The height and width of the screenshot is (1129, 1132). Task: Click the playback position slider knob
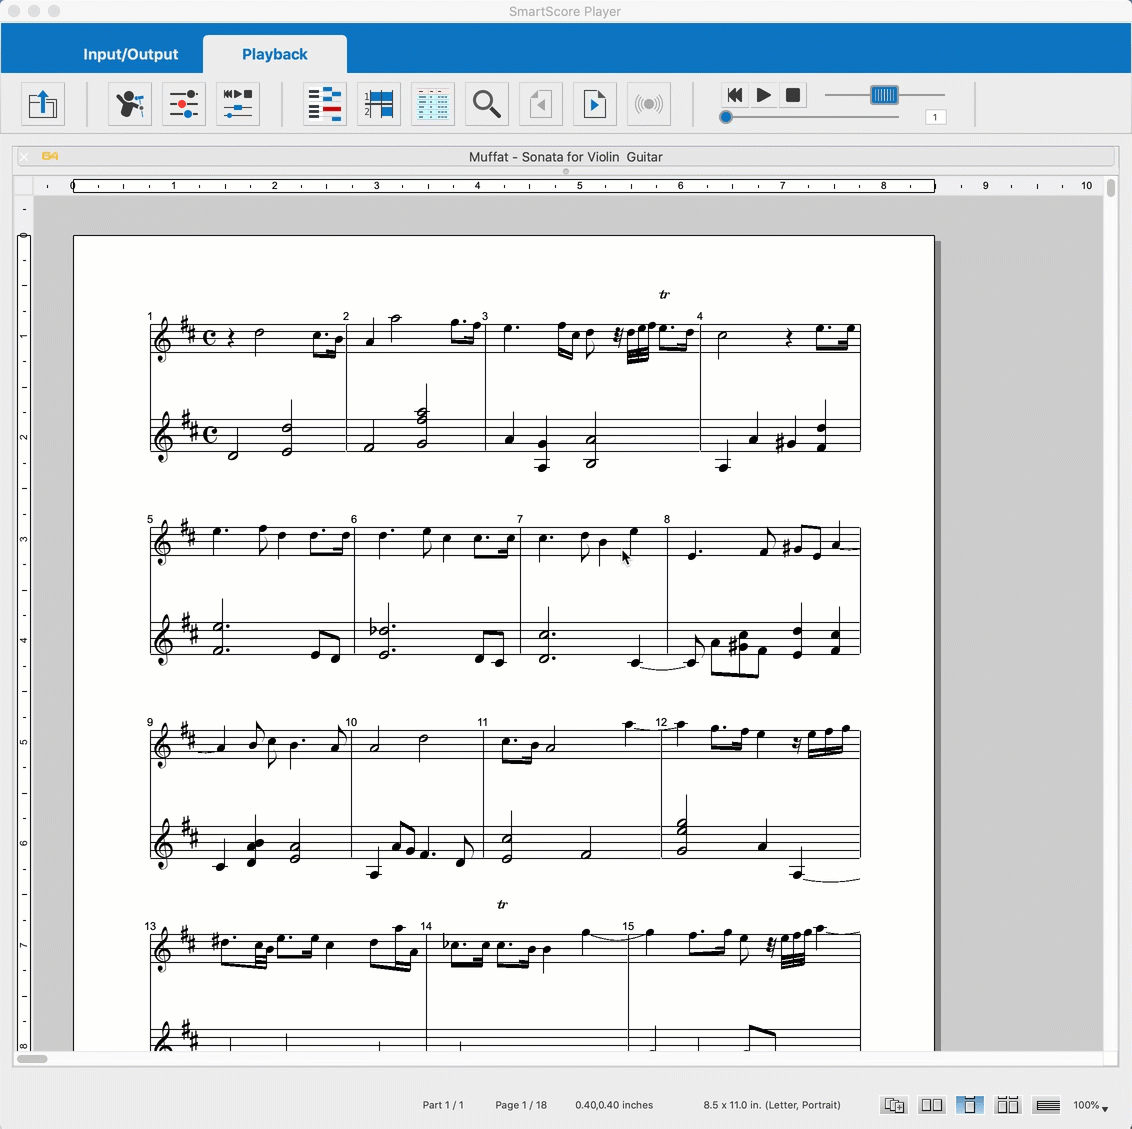(726, 117)
